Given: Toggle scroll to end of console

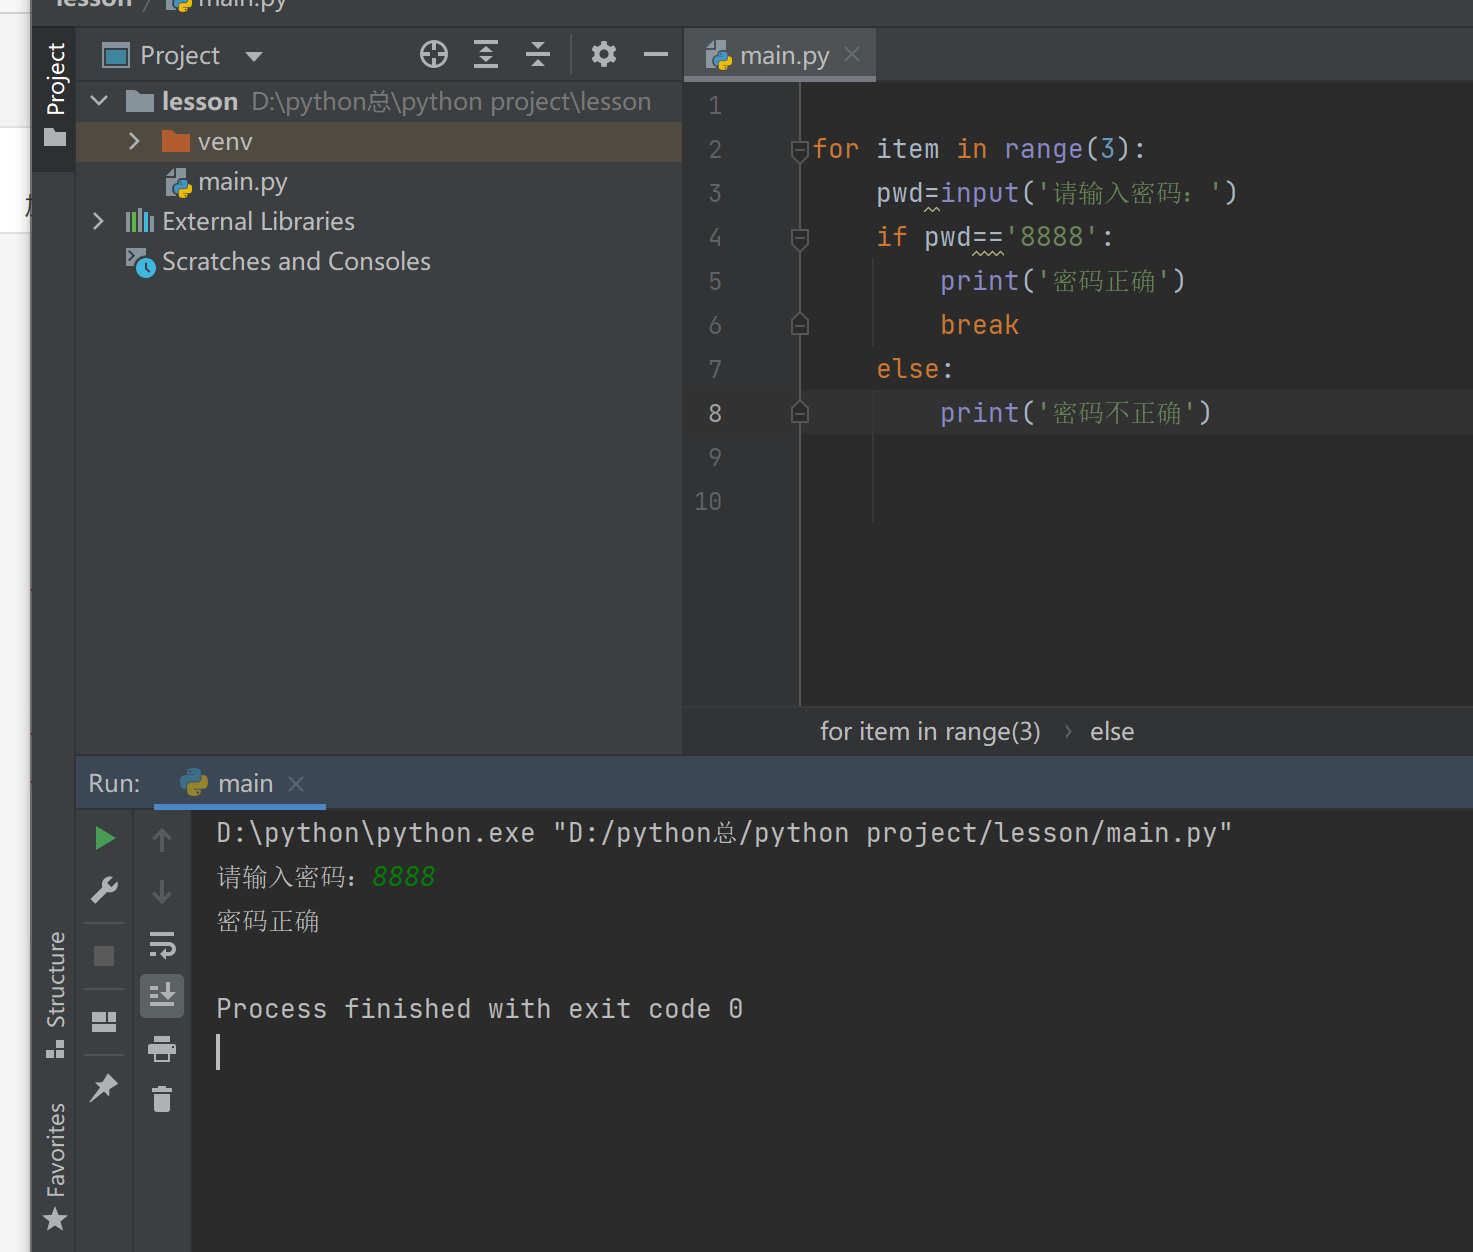Looking at the screenshot, I should 162,995.
